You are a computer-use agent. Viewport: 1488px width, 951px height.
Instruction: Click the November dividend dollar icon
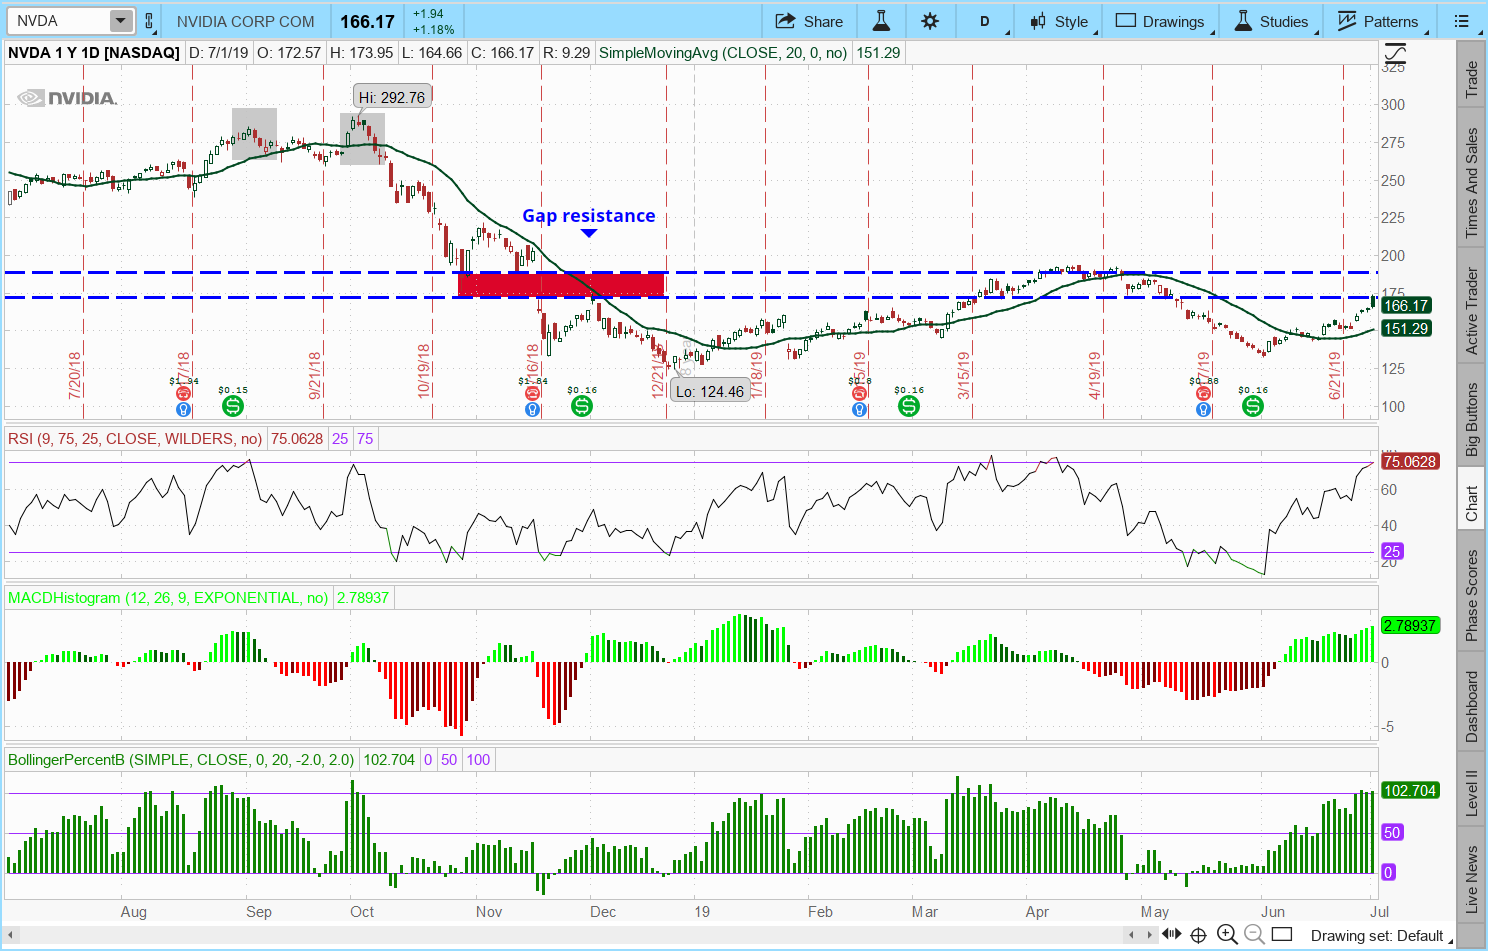coord(582,405)
